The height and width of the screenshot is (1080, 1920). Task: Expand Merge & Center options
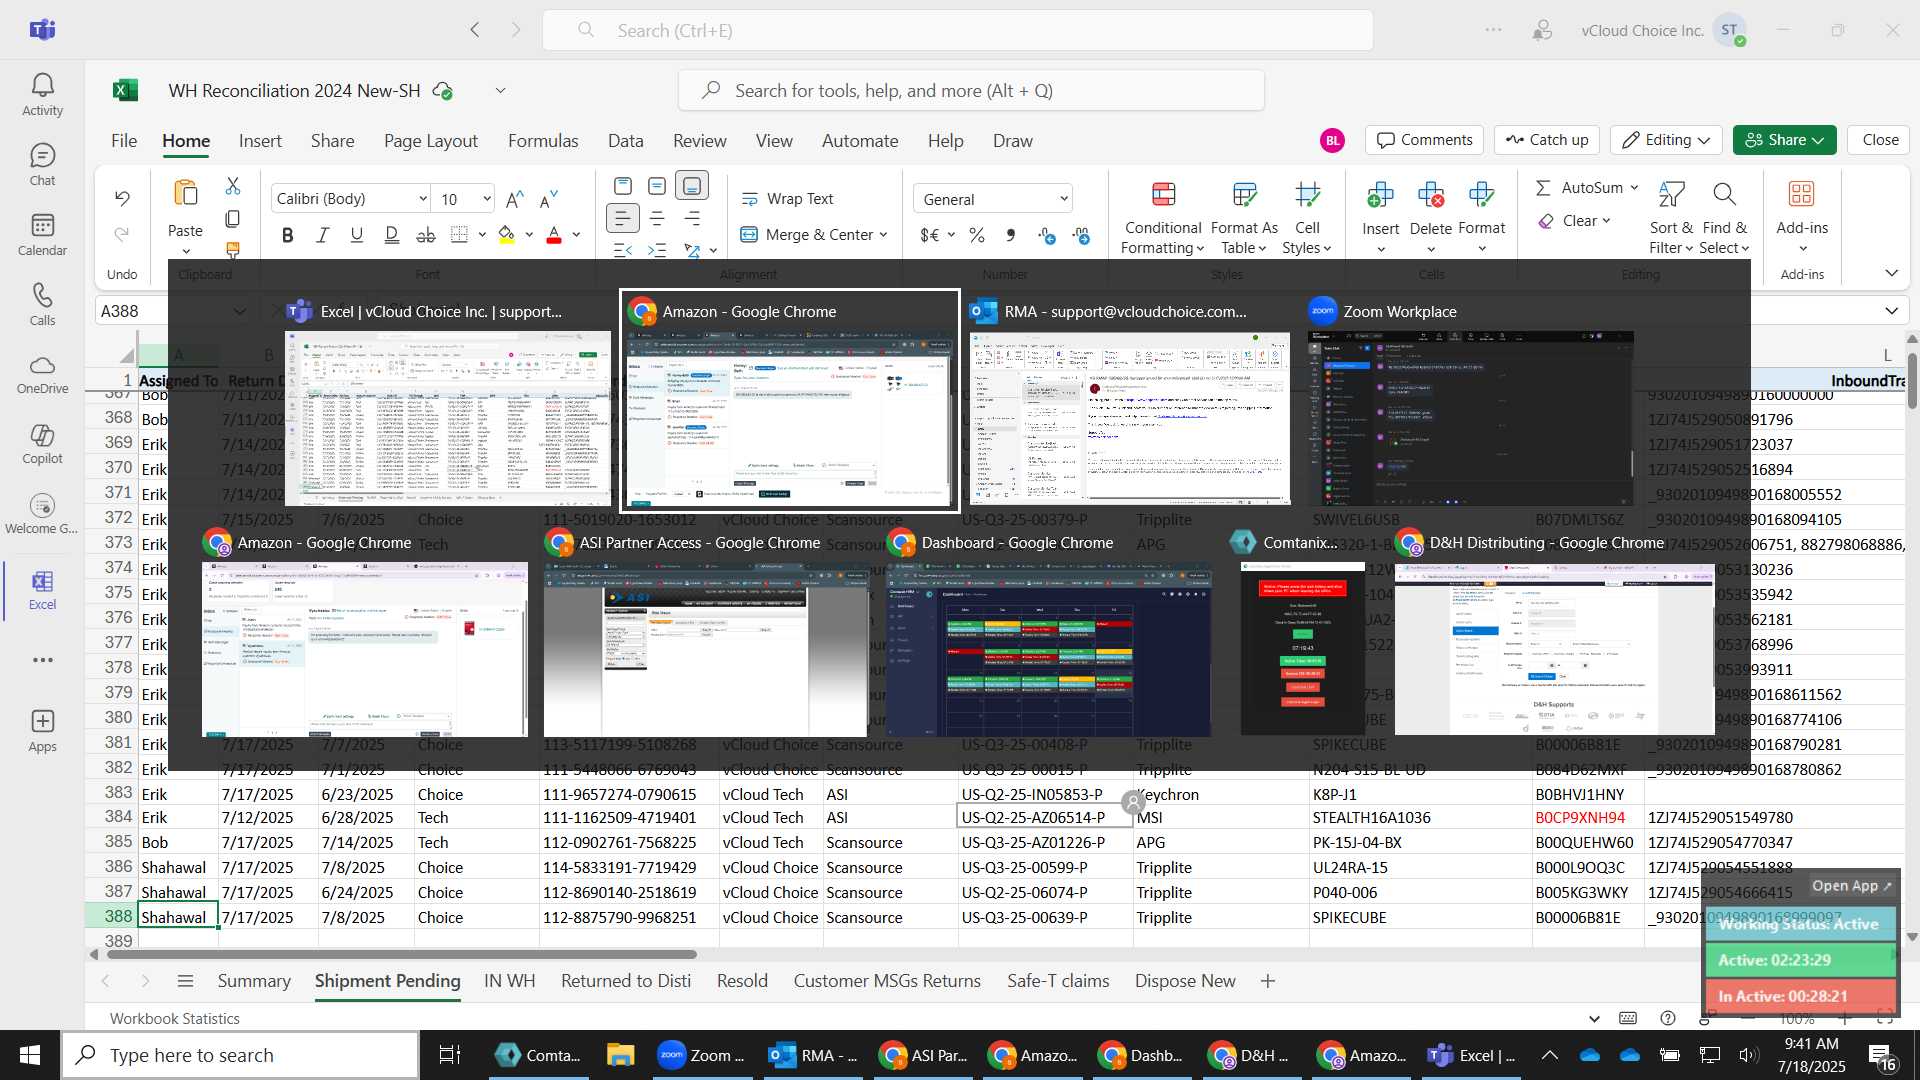[x=884, y=235]
